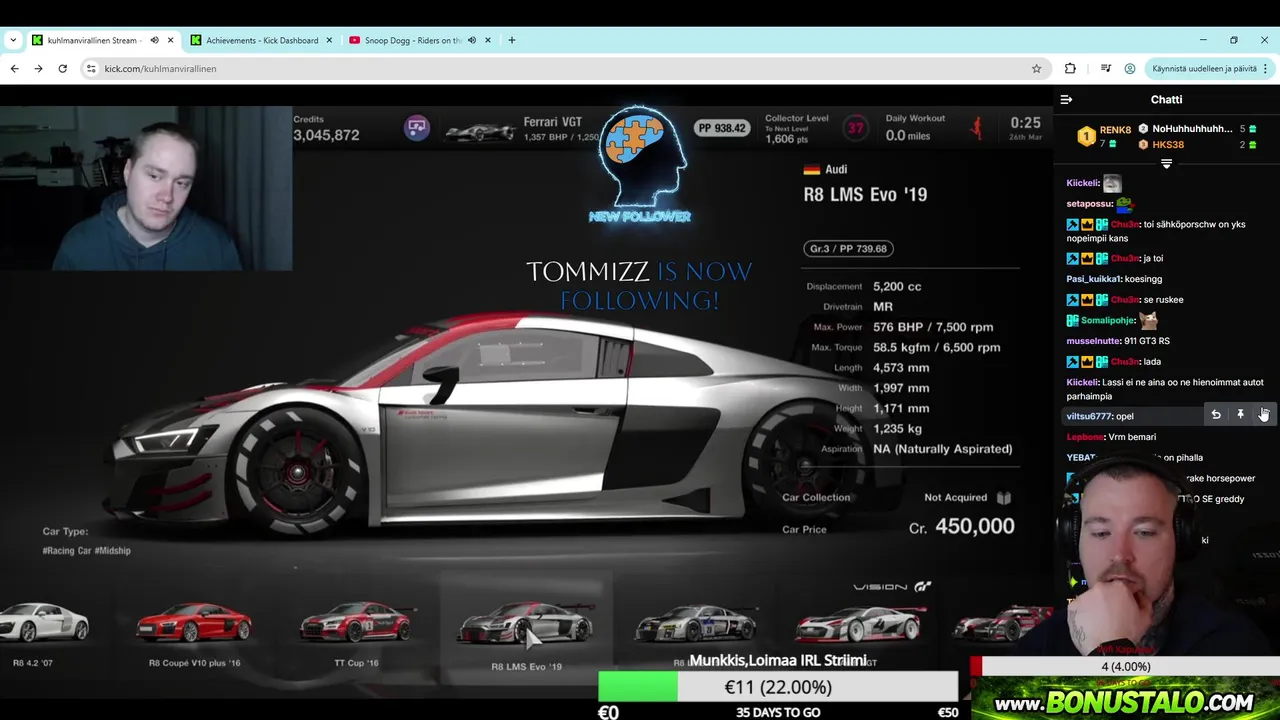Click the badge next to Somalipohje
The height and width of the screenshot is (720, 1280).
(x=1073, y=320)
